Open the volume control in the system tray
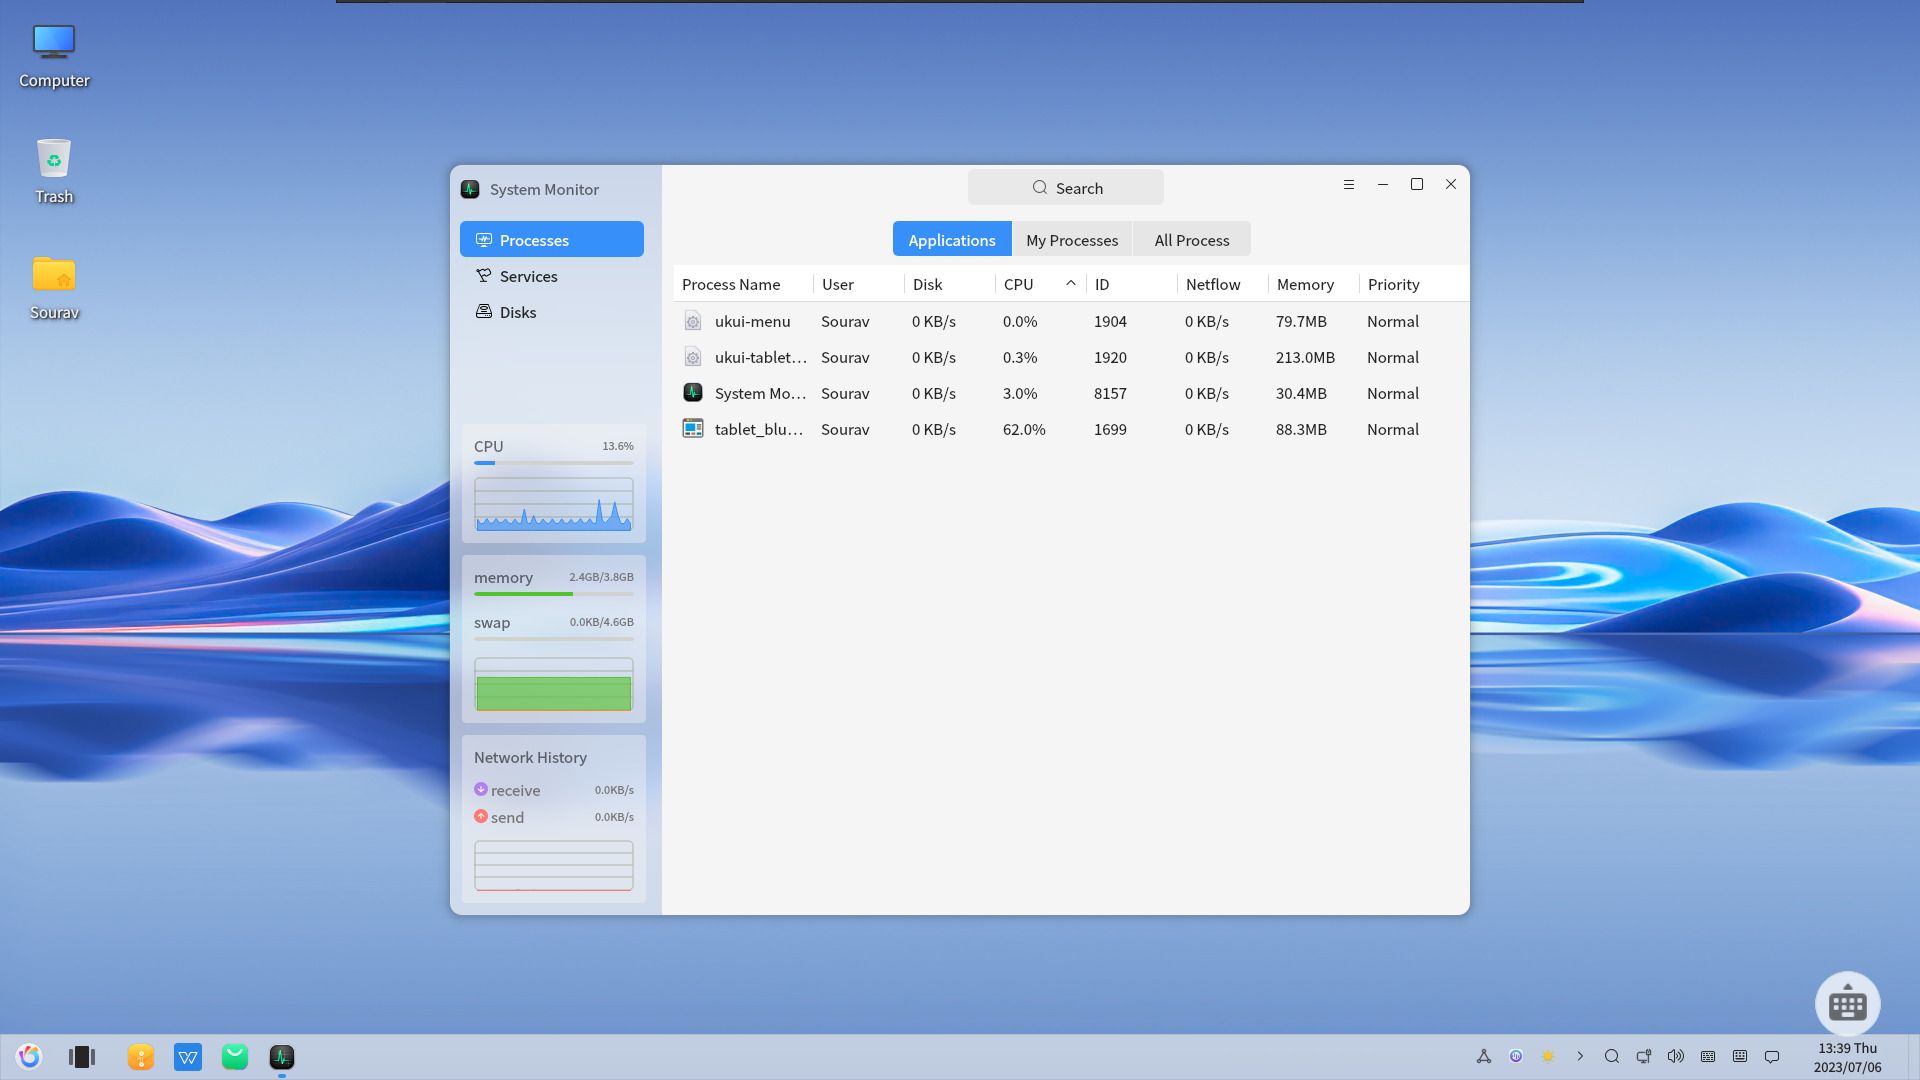The height and width of the screenshot is (1080, 1920). (1676, 1056)
